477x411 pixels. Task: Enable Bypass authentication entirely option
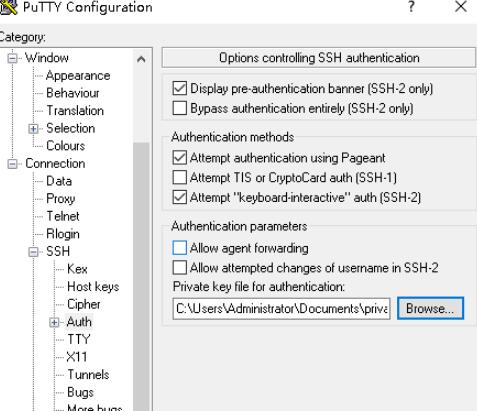tap(180, 108)
